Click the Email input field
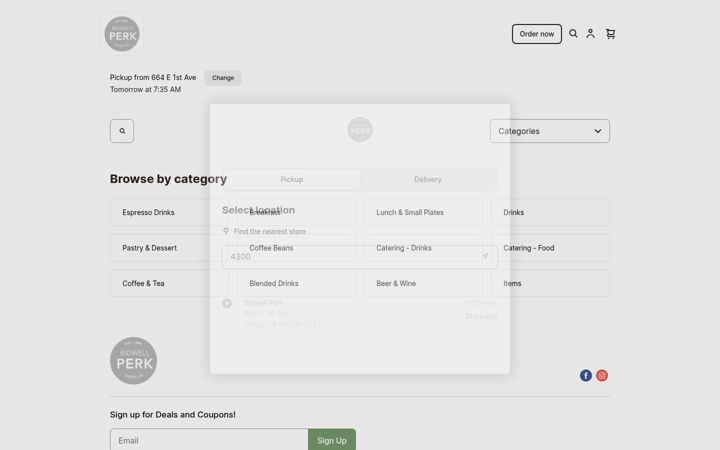Viewport: 720px width, 450px height. pyautogui.click(x=209, y=440)
